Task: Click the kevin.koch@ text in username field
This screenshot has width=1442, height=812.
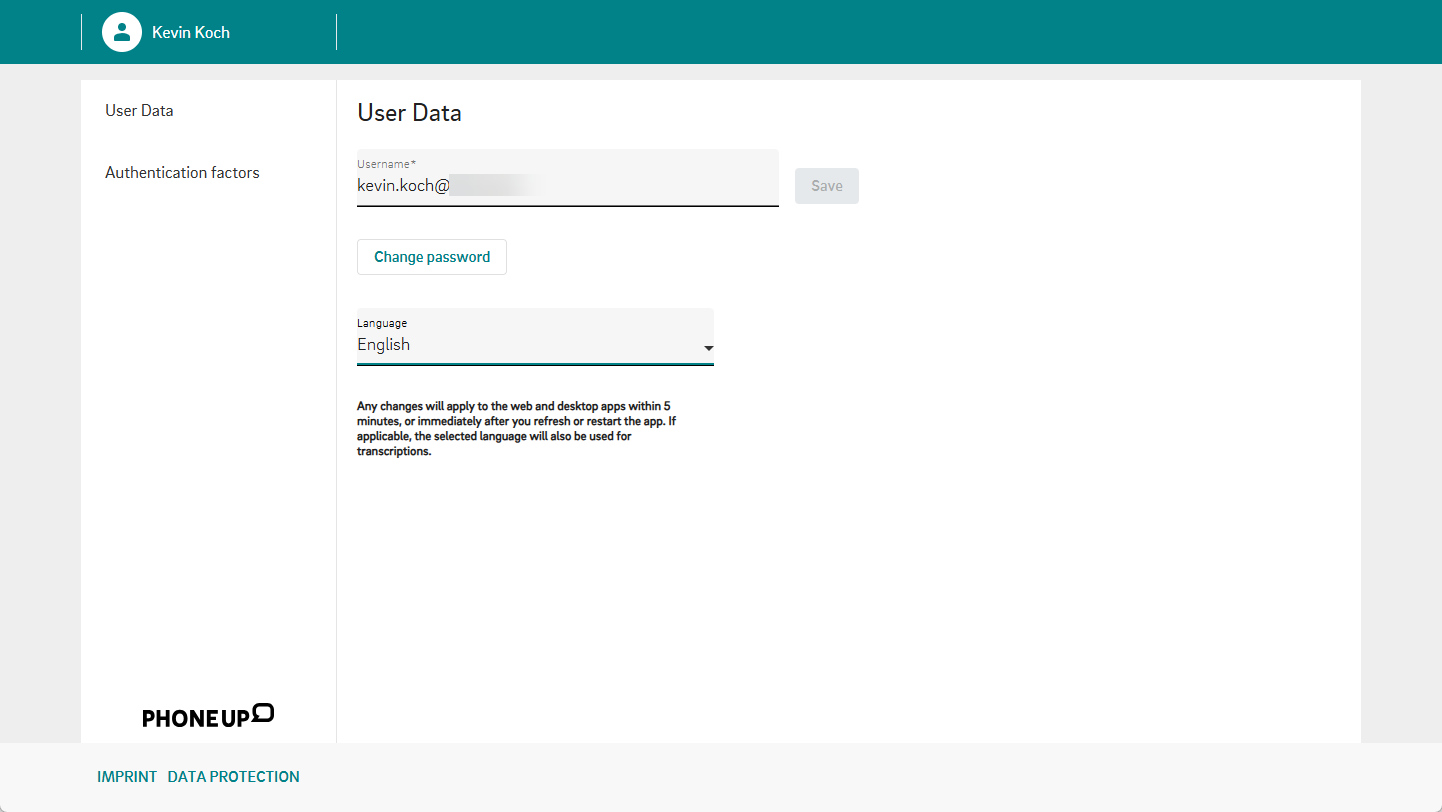Action: [402, 186]
